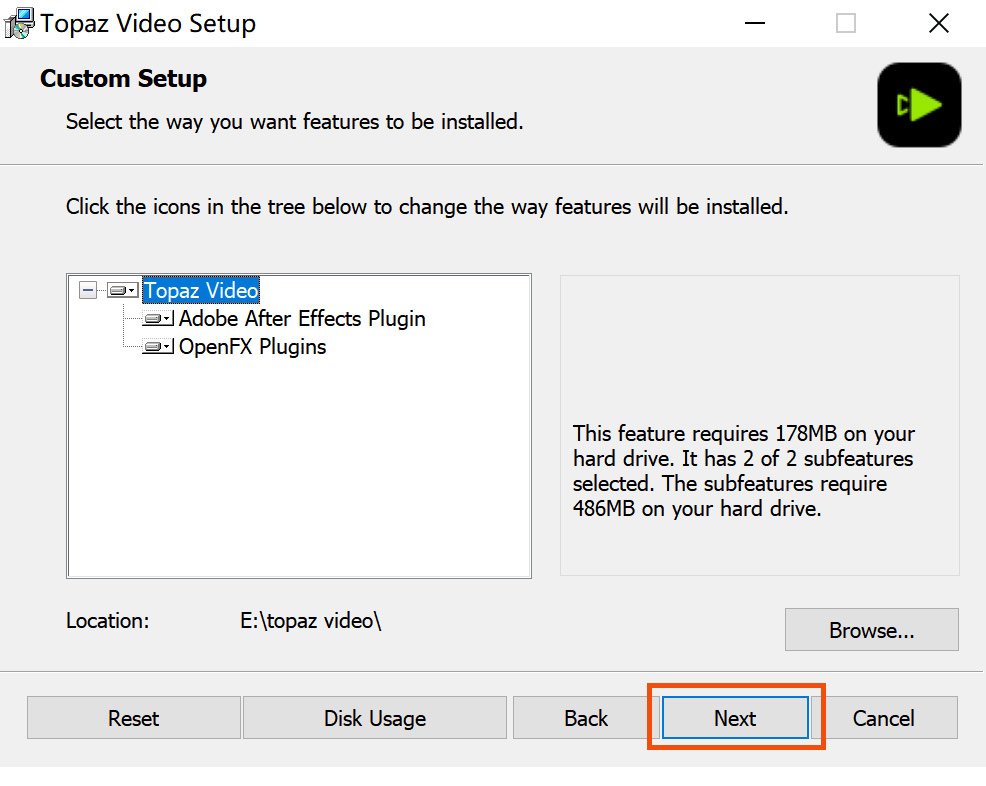
Task: Open the OpenFX Plugins drive icon menu
Action: pyautogui.click(x=158, y=347)
